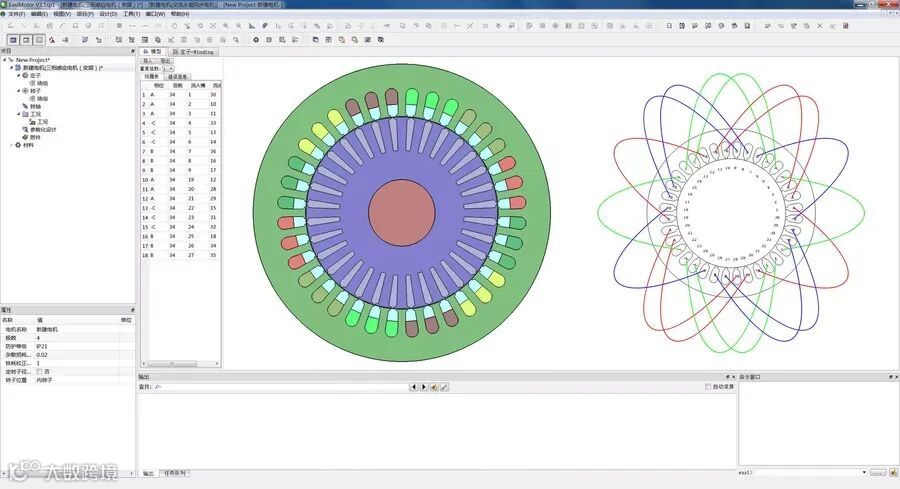Image resolution: width=900 pixels, height=489 pixels.
Task: Switch to the 模型 tab
Action: pyautogui.click(x=153, y=52)
